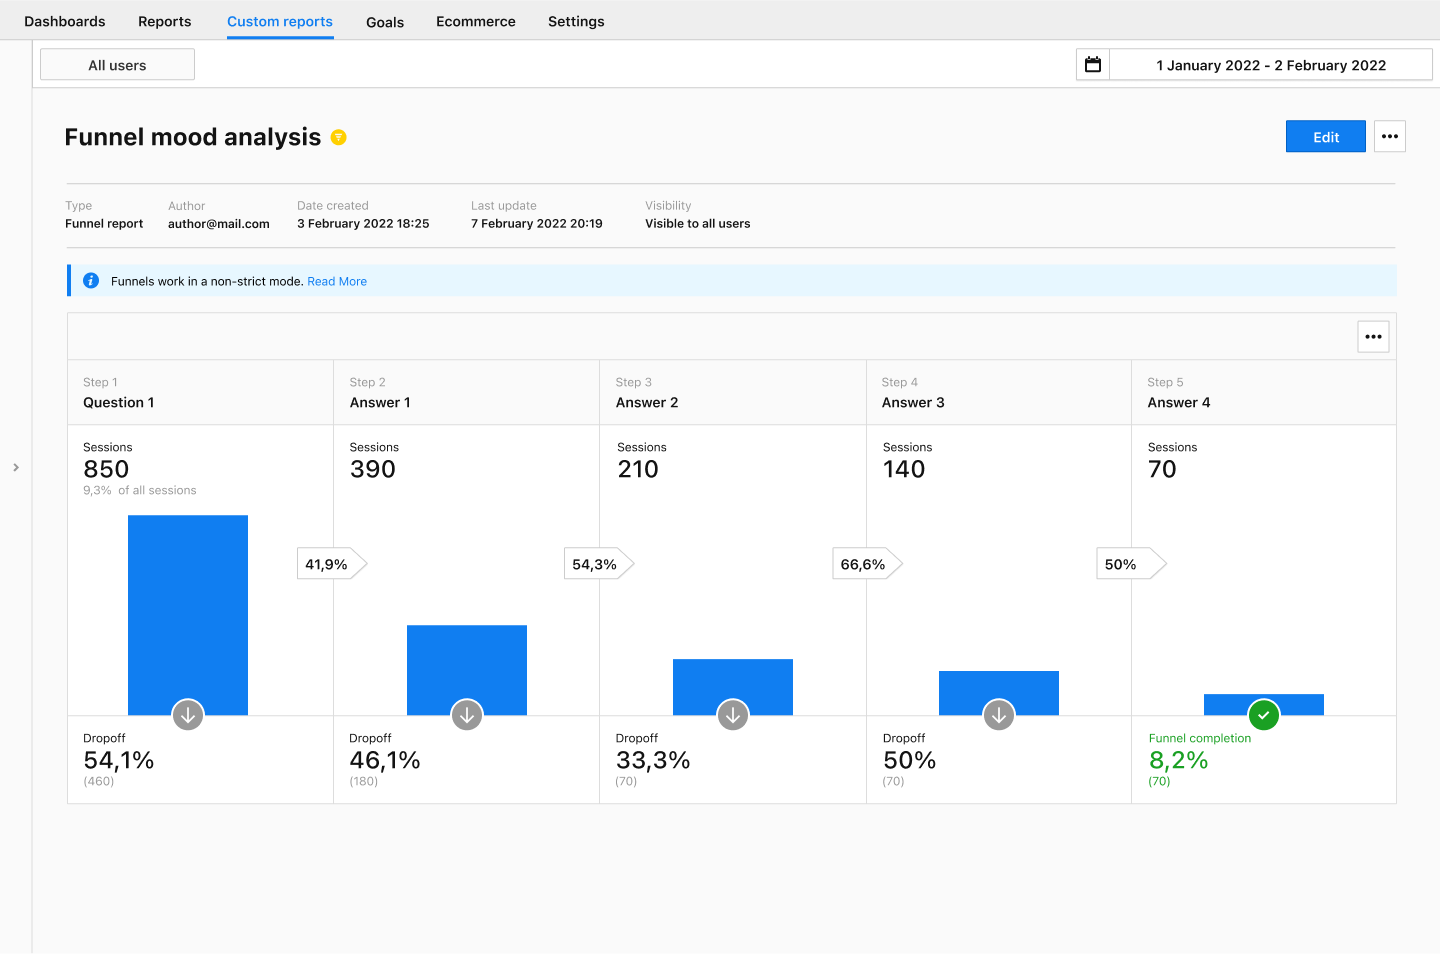1440x954 pixels.
Task: Expand the collapsed left sidebar
Action: (16, 467)
